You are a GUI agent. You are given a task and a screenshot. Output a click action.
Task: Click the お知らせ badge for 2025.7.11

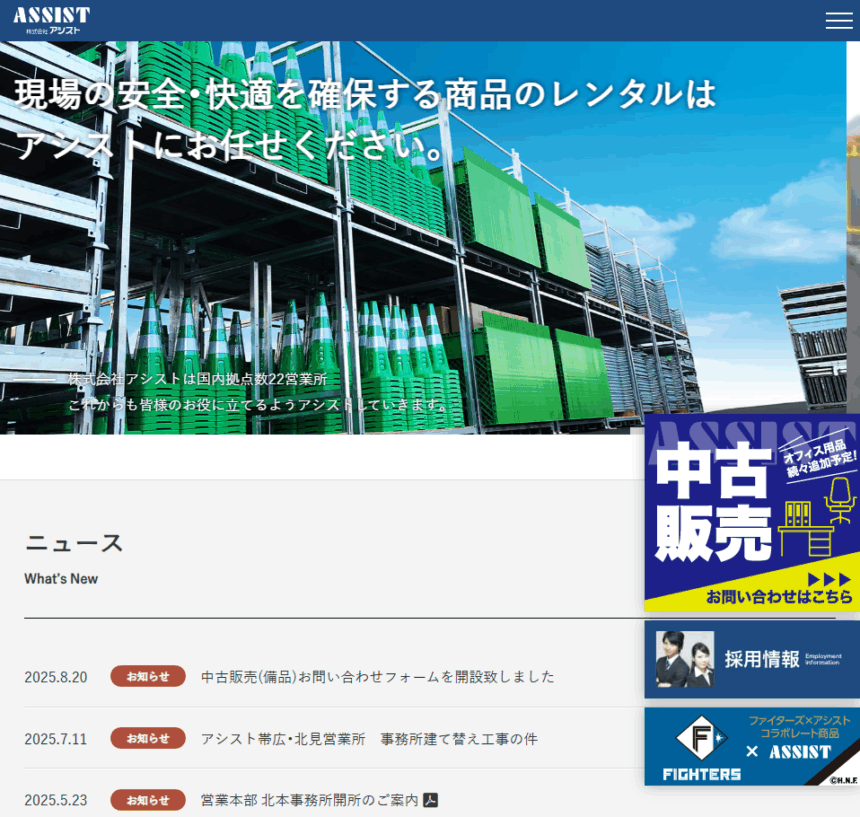point(148,738)
